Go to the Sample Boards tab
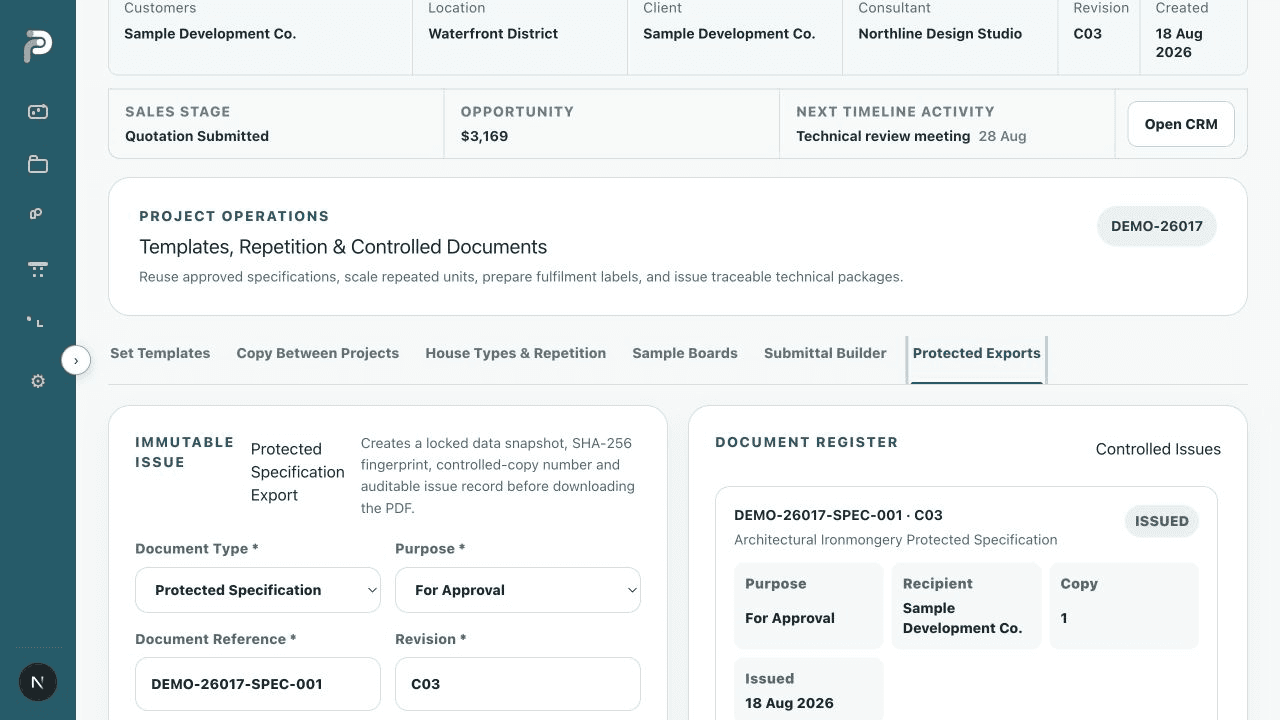Screen dimensions: 1280x720 click(x=685, y=353)
